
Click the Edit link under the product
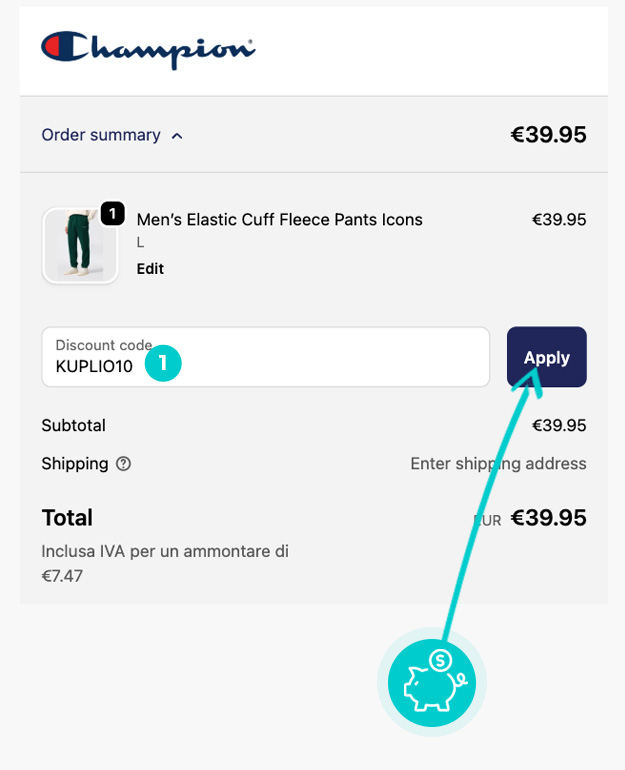[x=150, y=269]
